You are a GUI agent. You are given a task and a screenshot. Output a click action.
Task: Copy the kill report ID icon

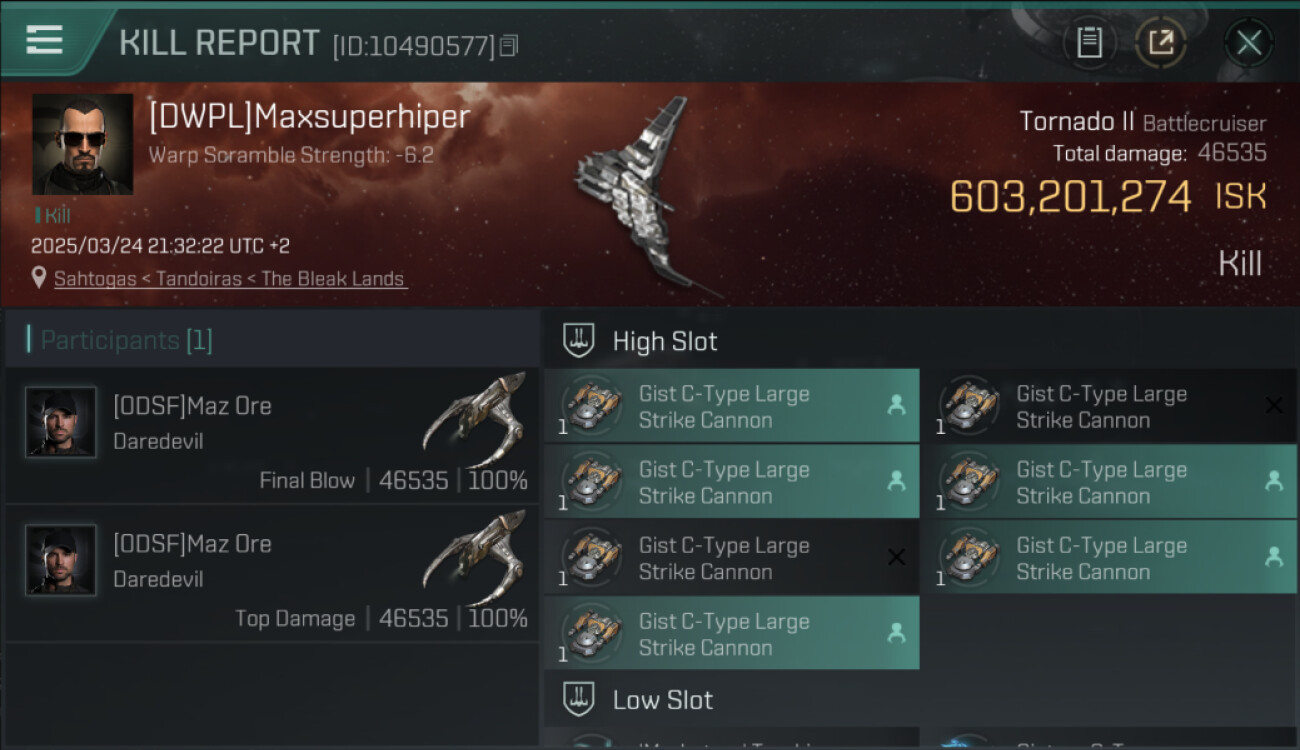(x=509, y=46)
